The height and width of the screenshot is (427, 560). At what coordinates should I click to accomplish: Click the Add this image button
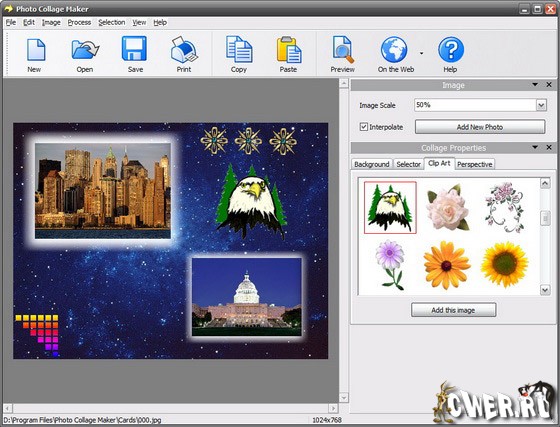[x=453, y=310]
